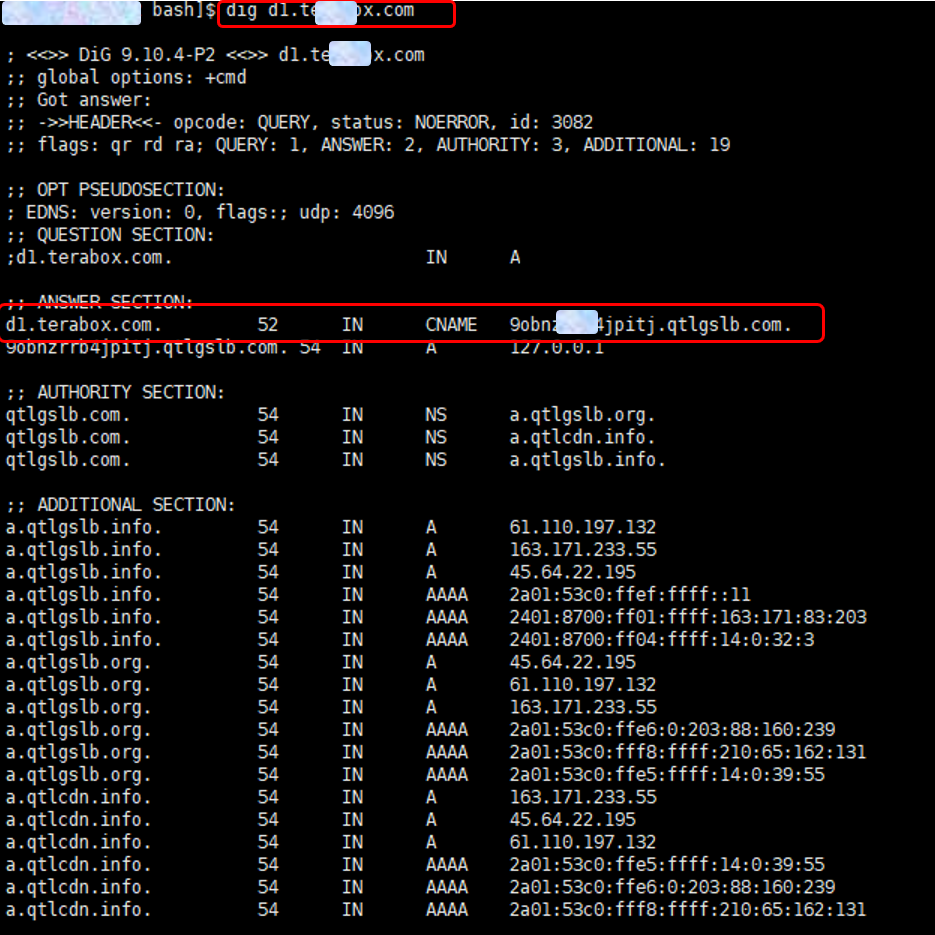Click 'd1.terabox.com.' in the CNAME answer row
Viewport: 935px width, 935px height.
[x=83, y=325]
